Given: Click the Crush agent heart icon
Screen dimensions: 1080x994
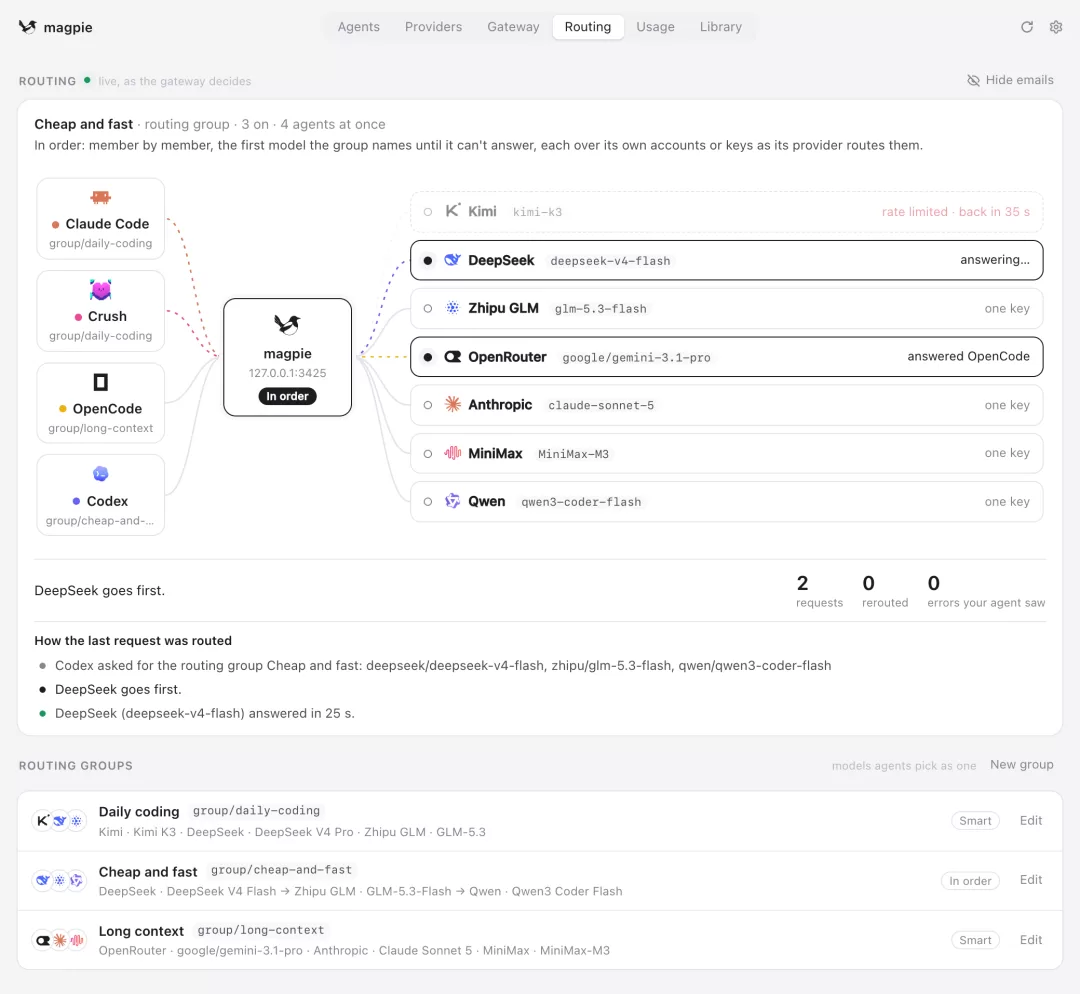Looking at the screenshot, I should click(x=101, y=290).
